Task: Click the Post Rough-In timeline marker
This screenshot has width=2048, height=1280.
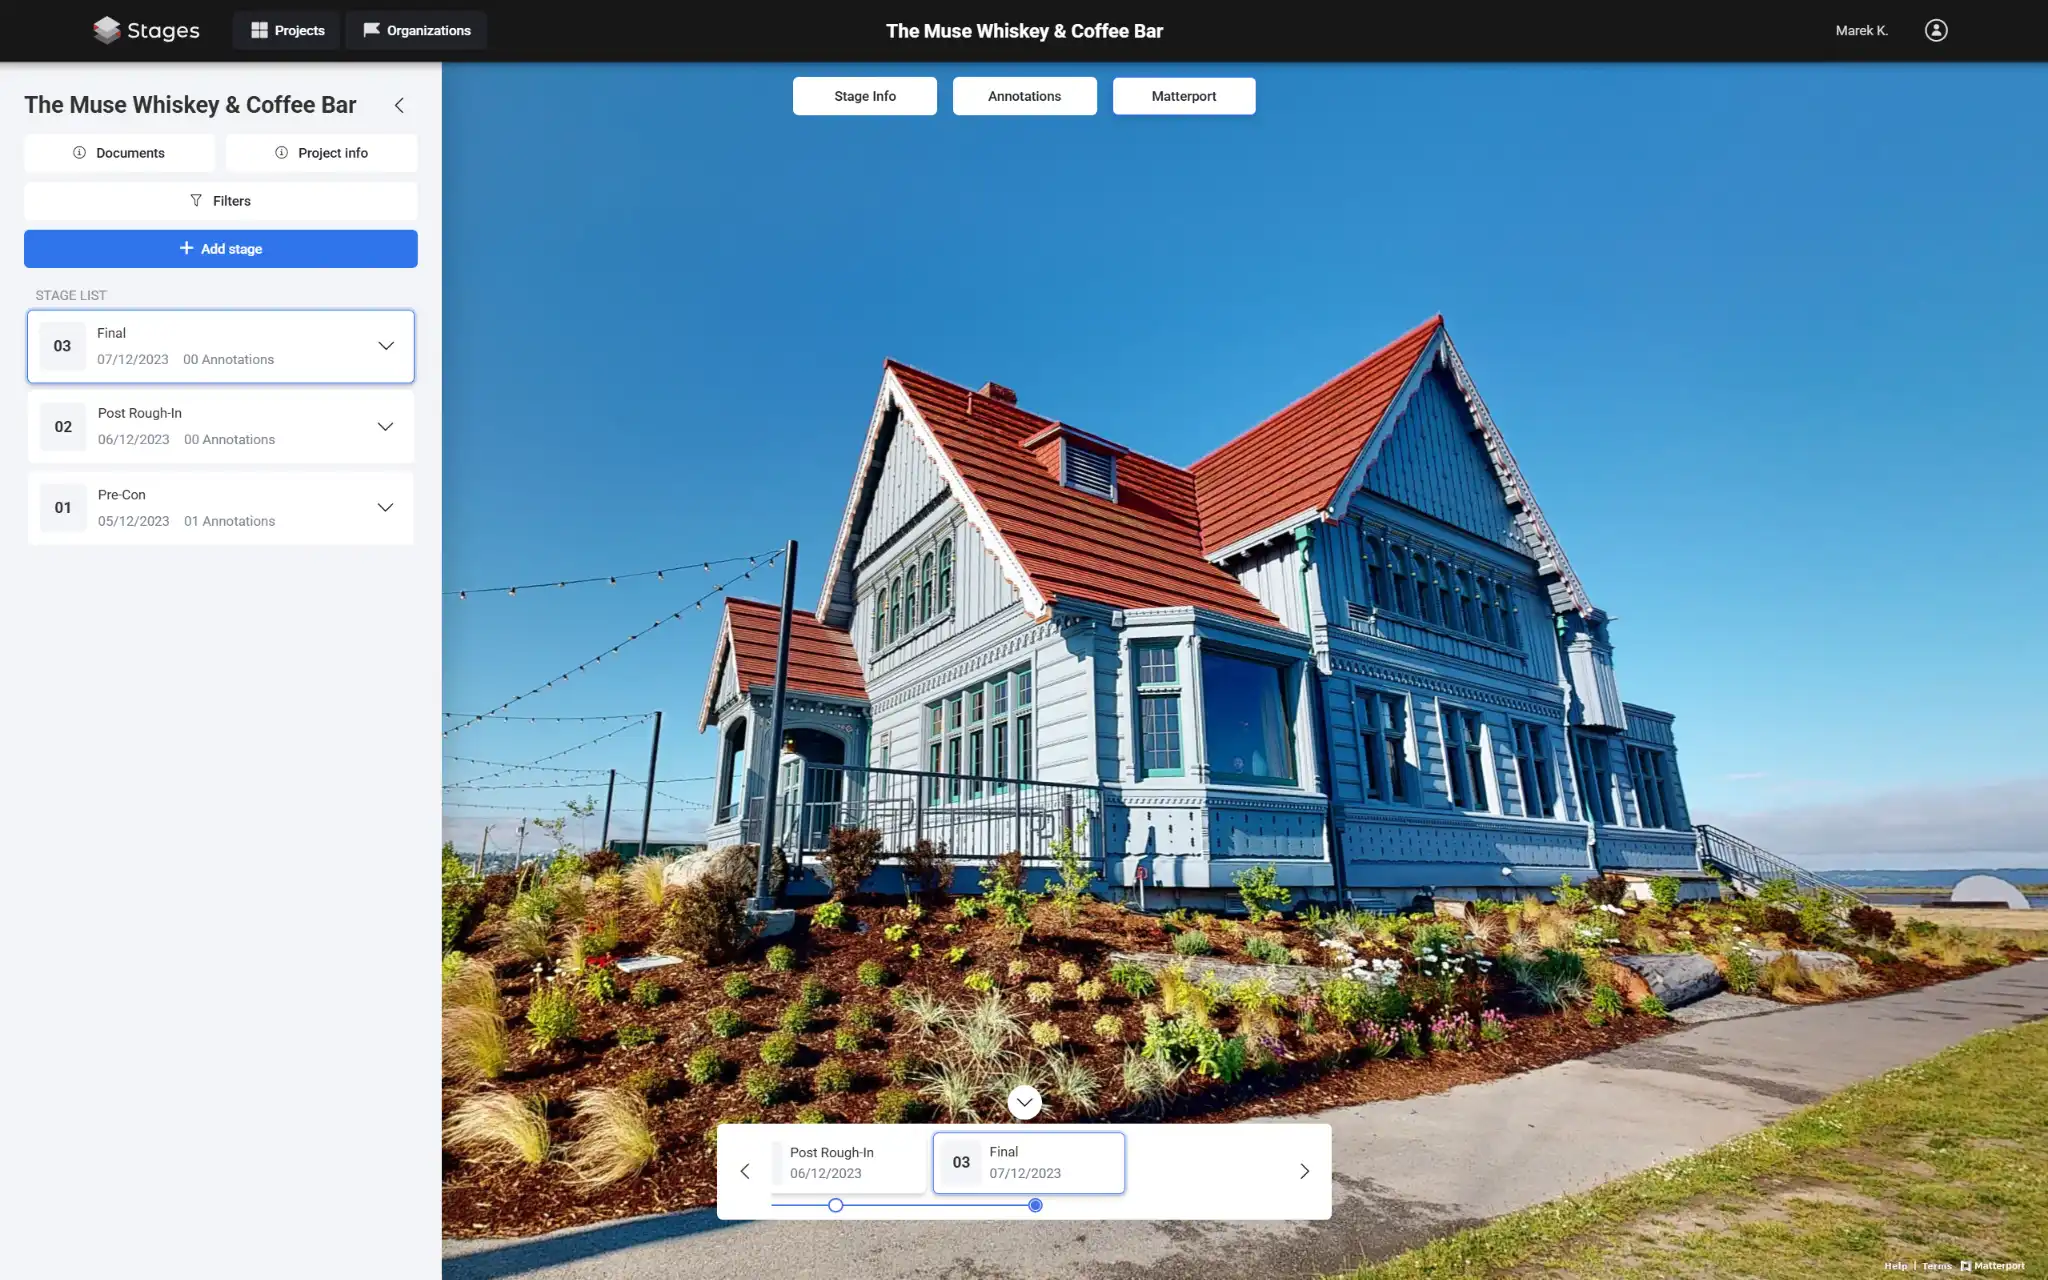Action: [836, 1205]
